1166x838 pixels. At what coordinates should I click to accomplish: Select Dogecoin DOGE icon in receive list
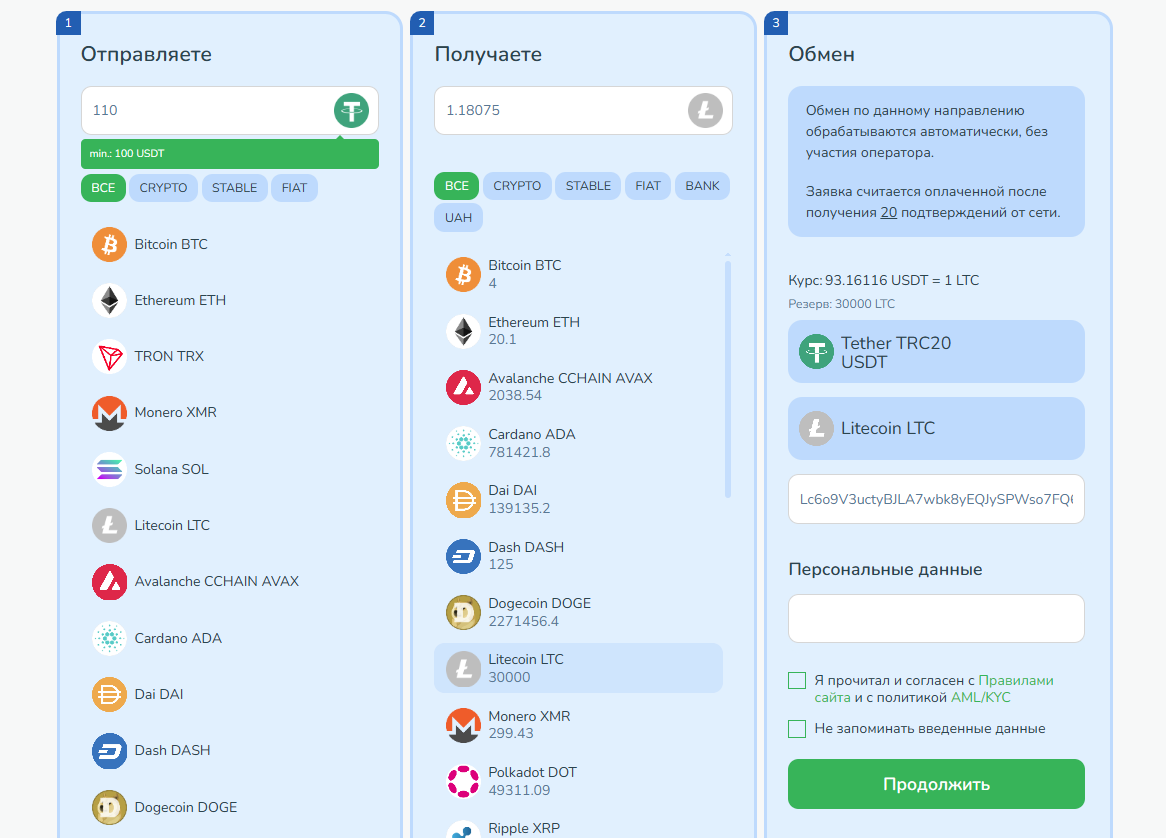pyautogui.click(x=463, y=613)
